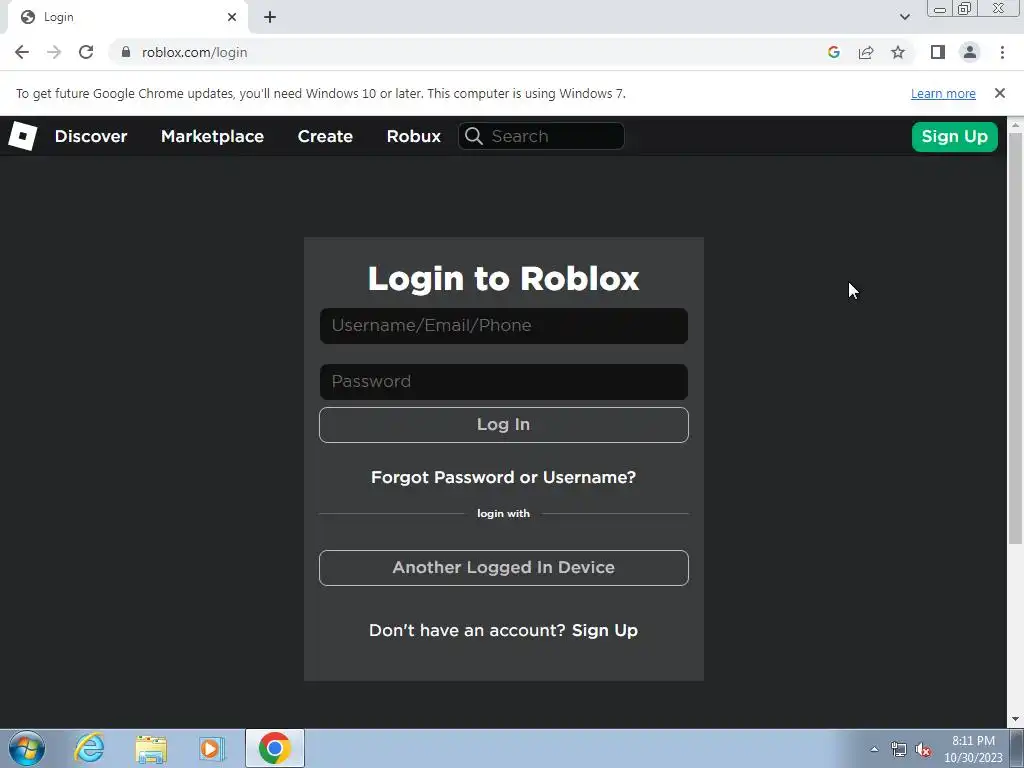The height and width of the screenshot is (768, 1024).
Task: Open the Marketplace menu item
Action: pos(212,136)
